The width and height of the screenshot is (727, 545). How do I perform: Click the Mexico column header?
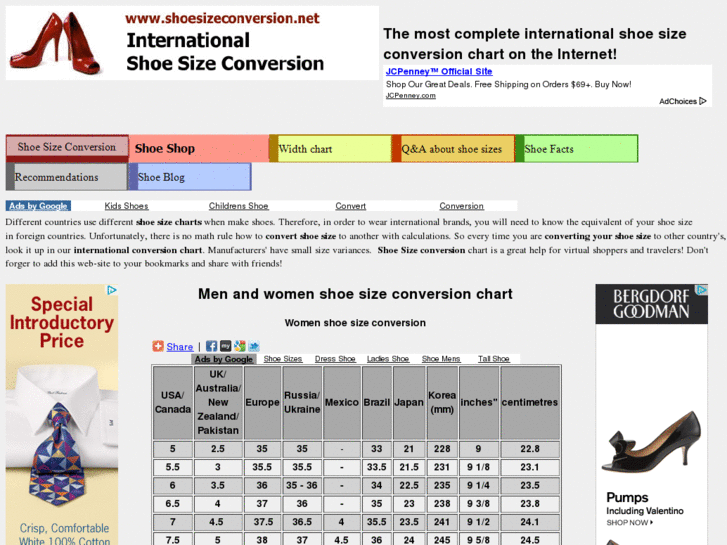click(x=342, y=402)
